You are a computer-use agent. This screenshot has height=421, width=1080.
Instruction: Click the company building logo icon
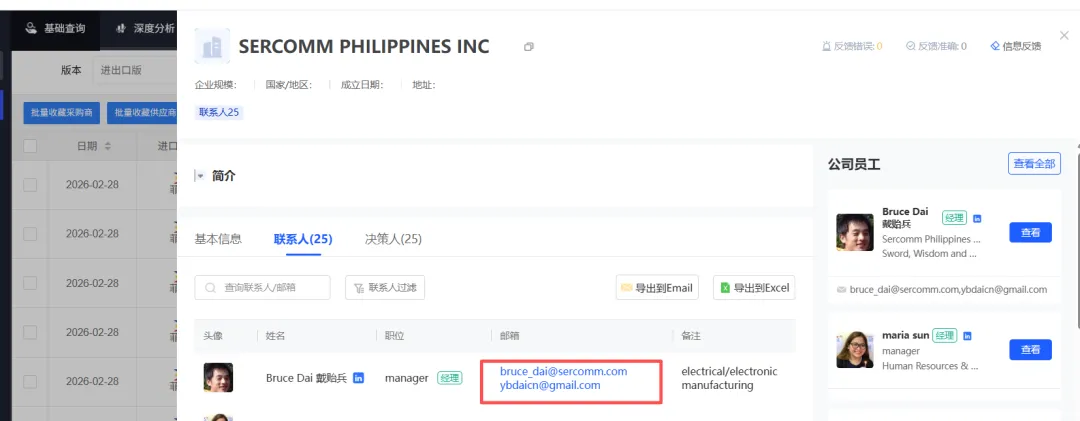coord(212,46)
